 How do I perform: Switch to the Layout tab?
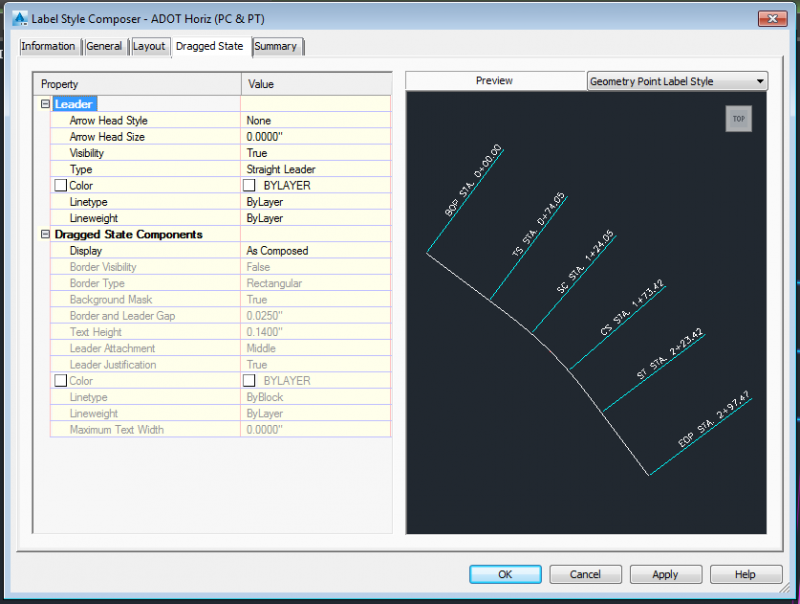pyautogui.click(x=150, y=46)
